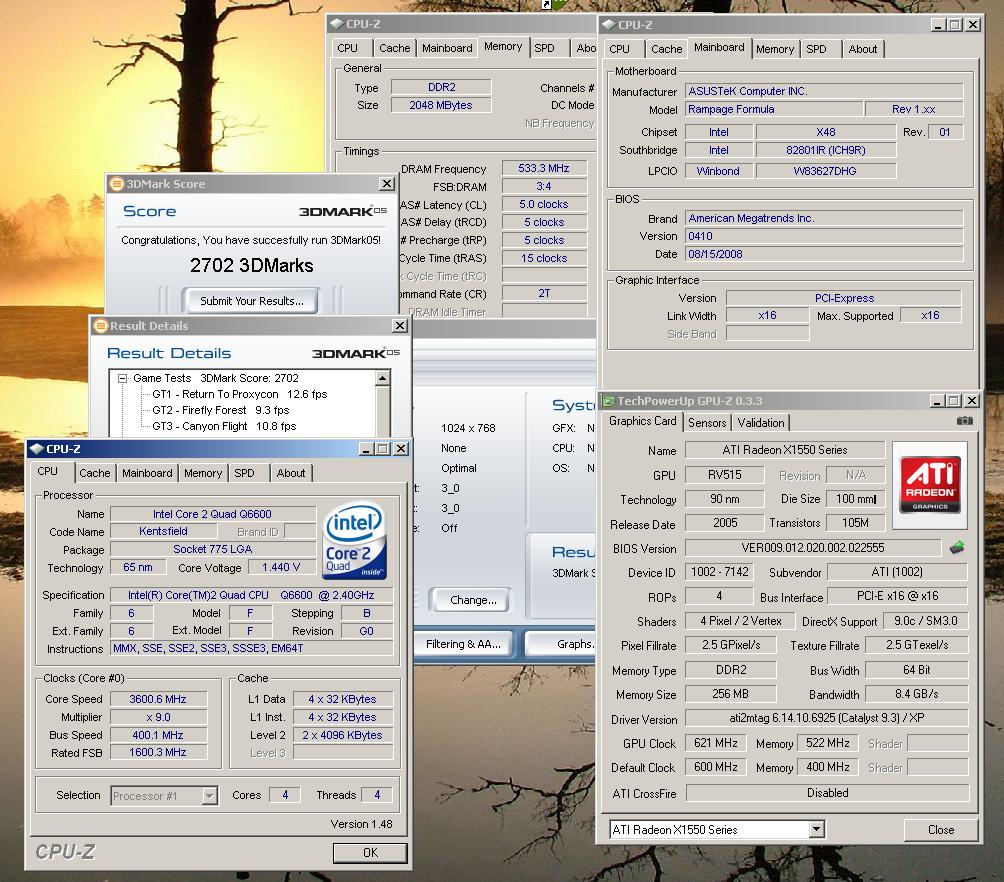Click the Rated FSB 1600.3 MHz value
Screen dimensions: 1004x882
click(158, 752)
